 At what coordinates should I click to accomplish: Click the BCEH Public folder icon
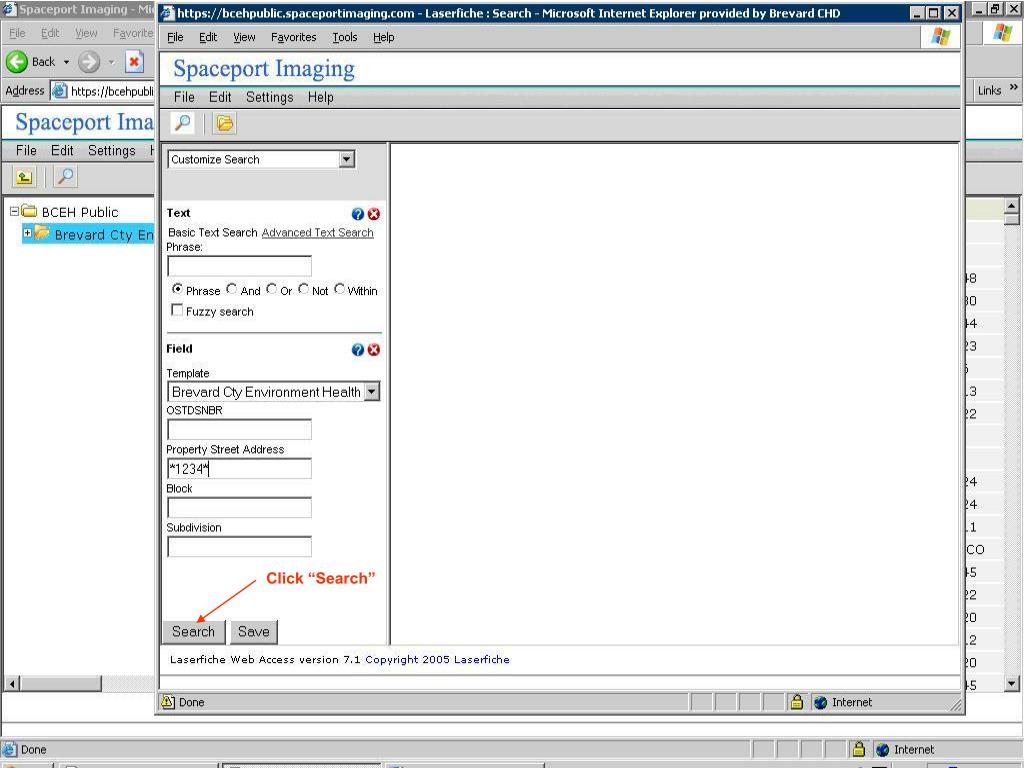pos(29,211)
